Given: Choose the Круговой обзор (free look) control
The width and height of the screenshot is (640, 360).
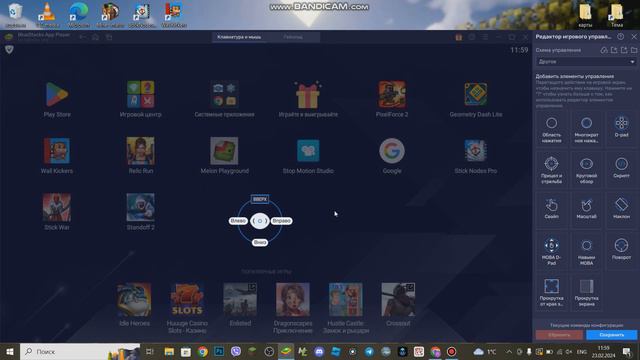Looking at the screenshot, I should pyautogui.click(x=587, y=170).
